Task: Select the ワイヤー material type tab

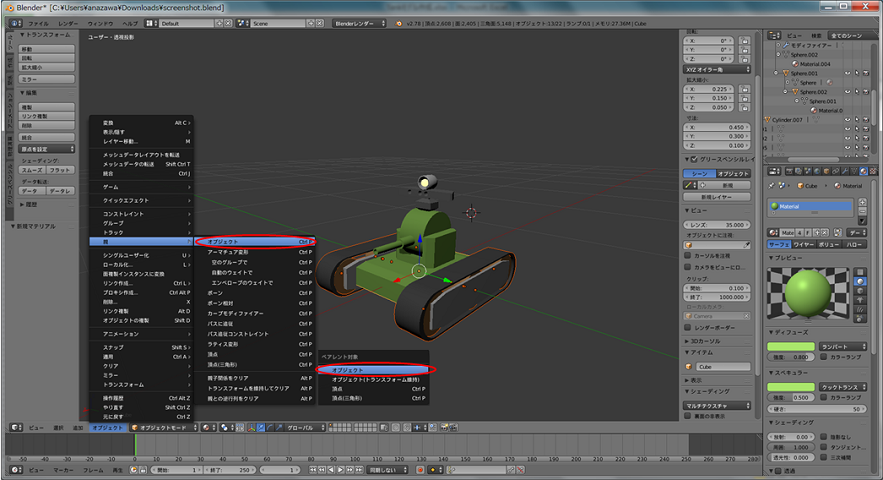Action: 803,243
